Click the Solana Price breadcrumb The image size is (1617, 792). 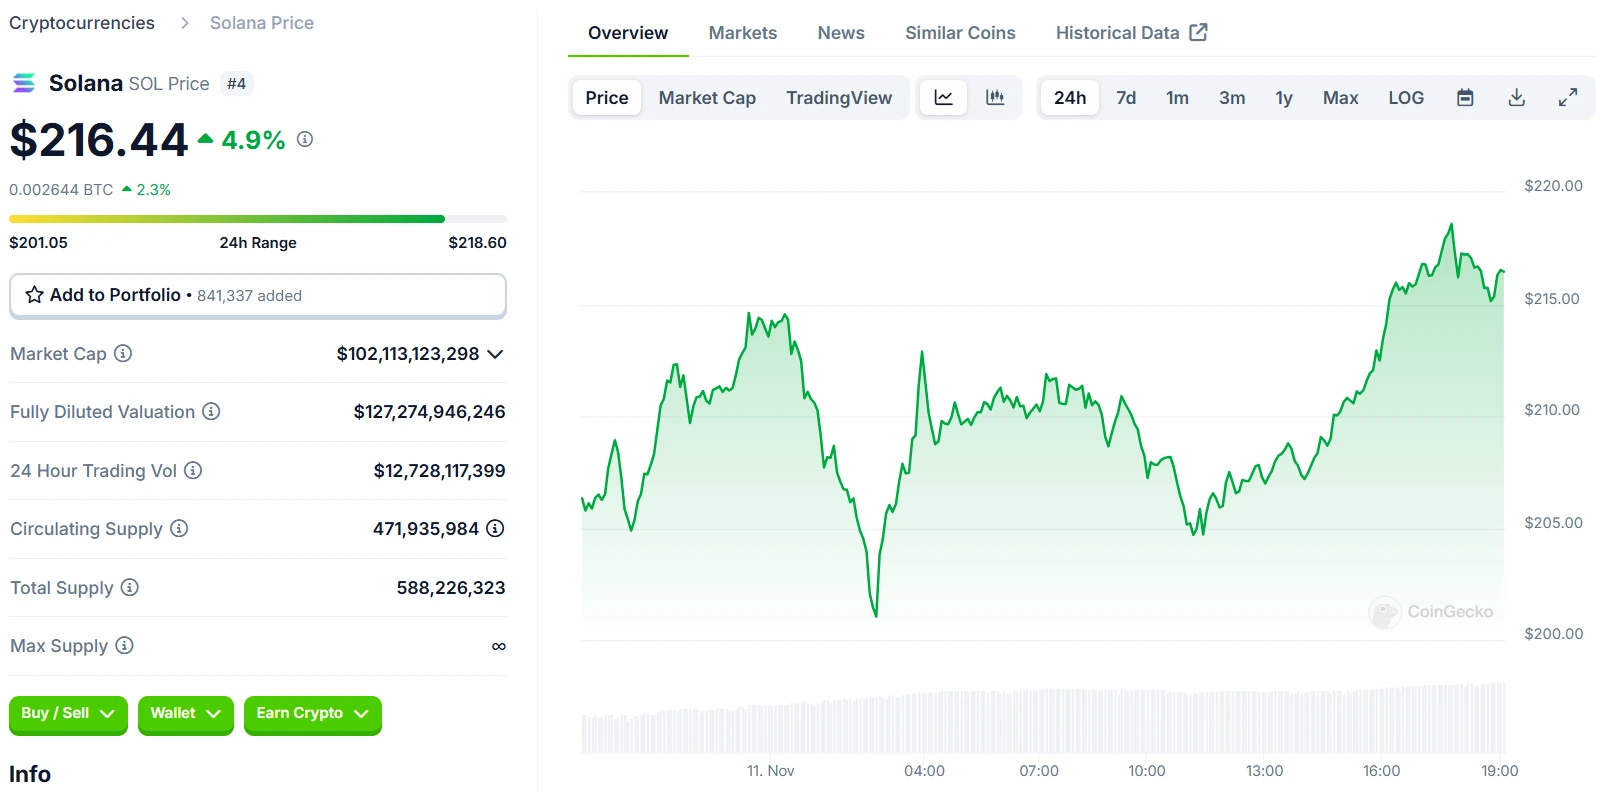coord(262,23)
